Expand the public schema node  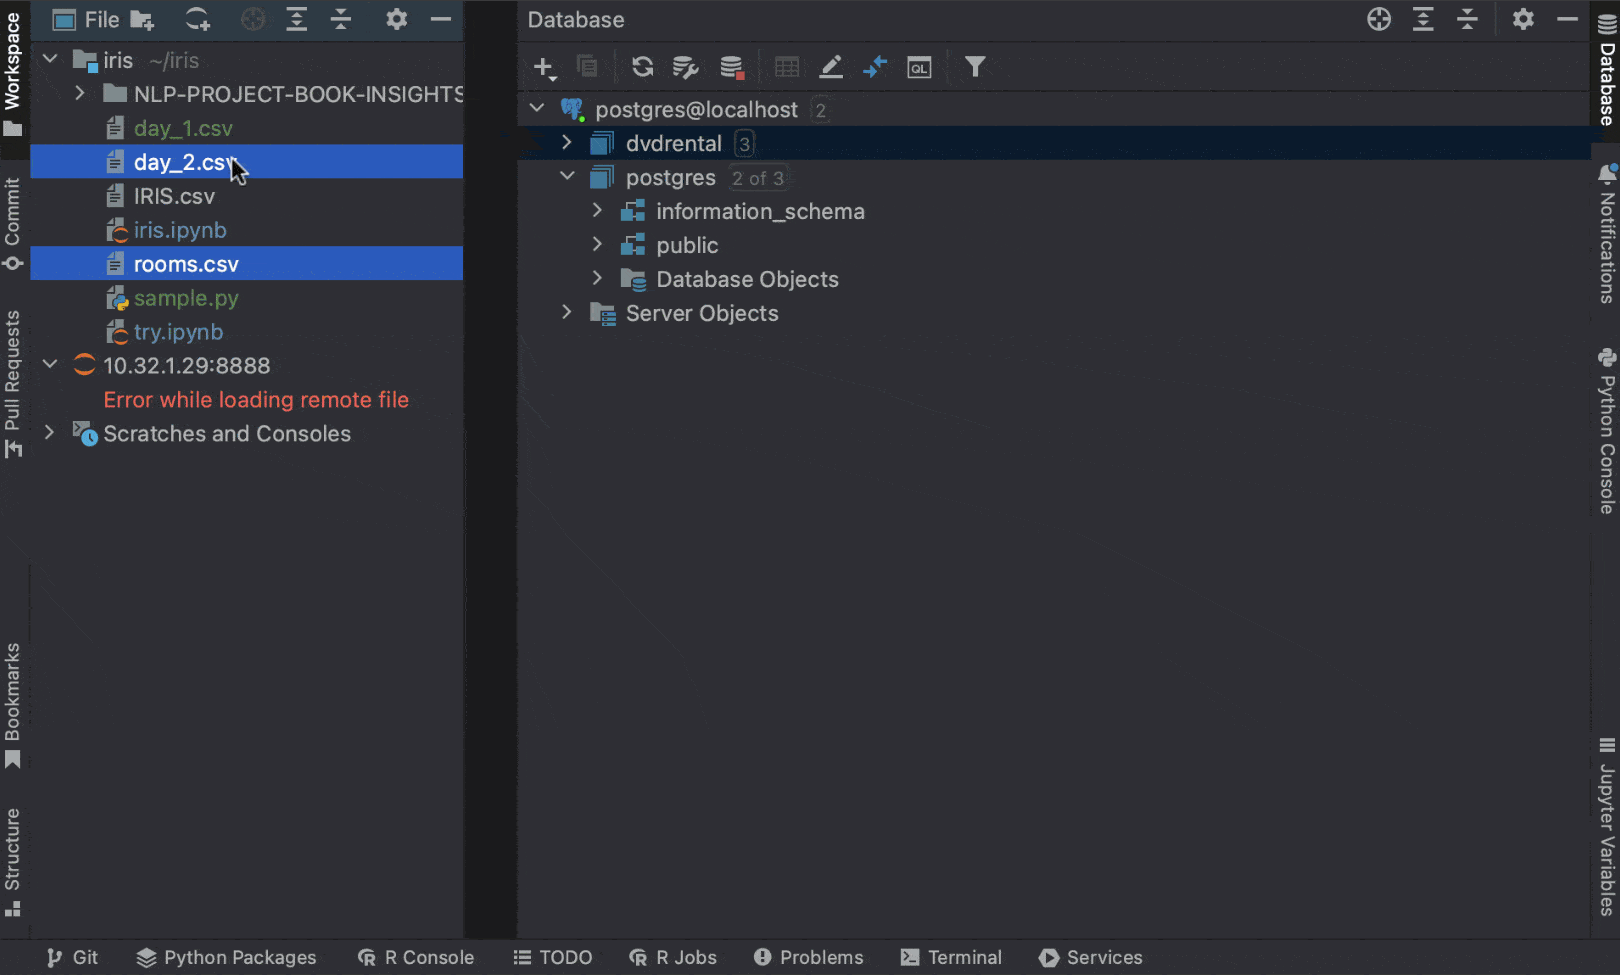[597, 245]
